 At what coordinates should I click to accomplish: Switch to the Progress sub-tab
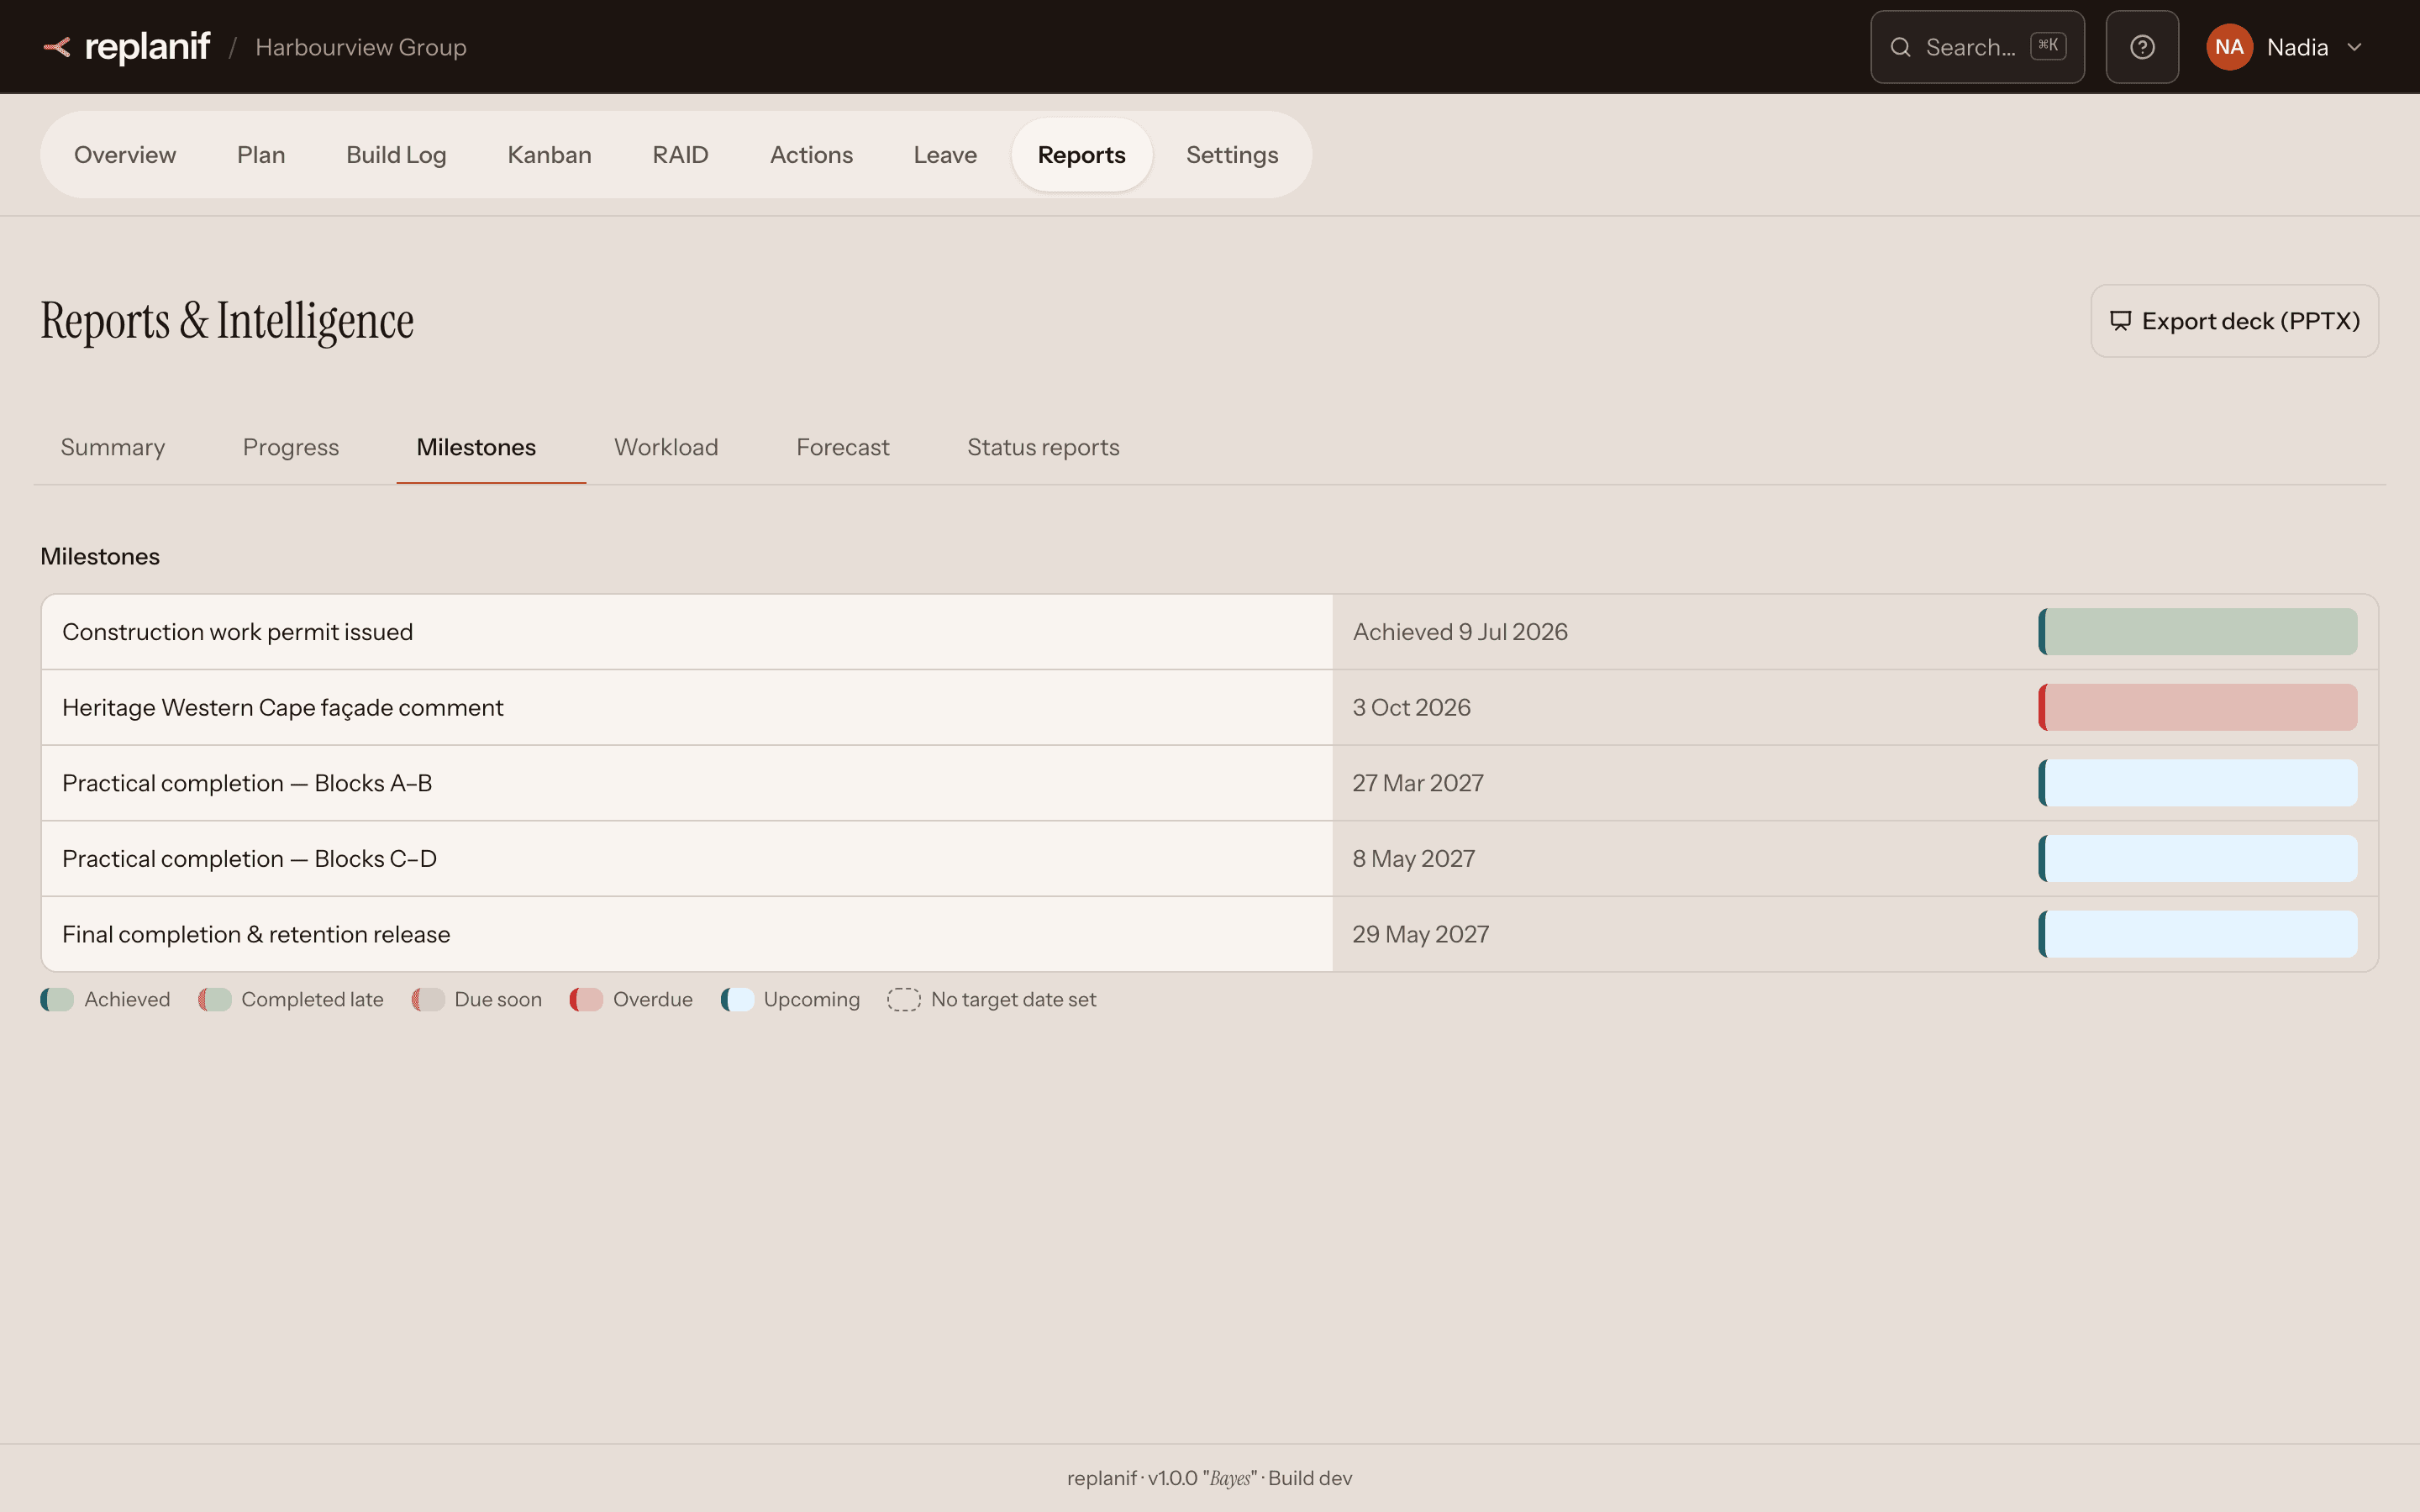coord(291,447)
